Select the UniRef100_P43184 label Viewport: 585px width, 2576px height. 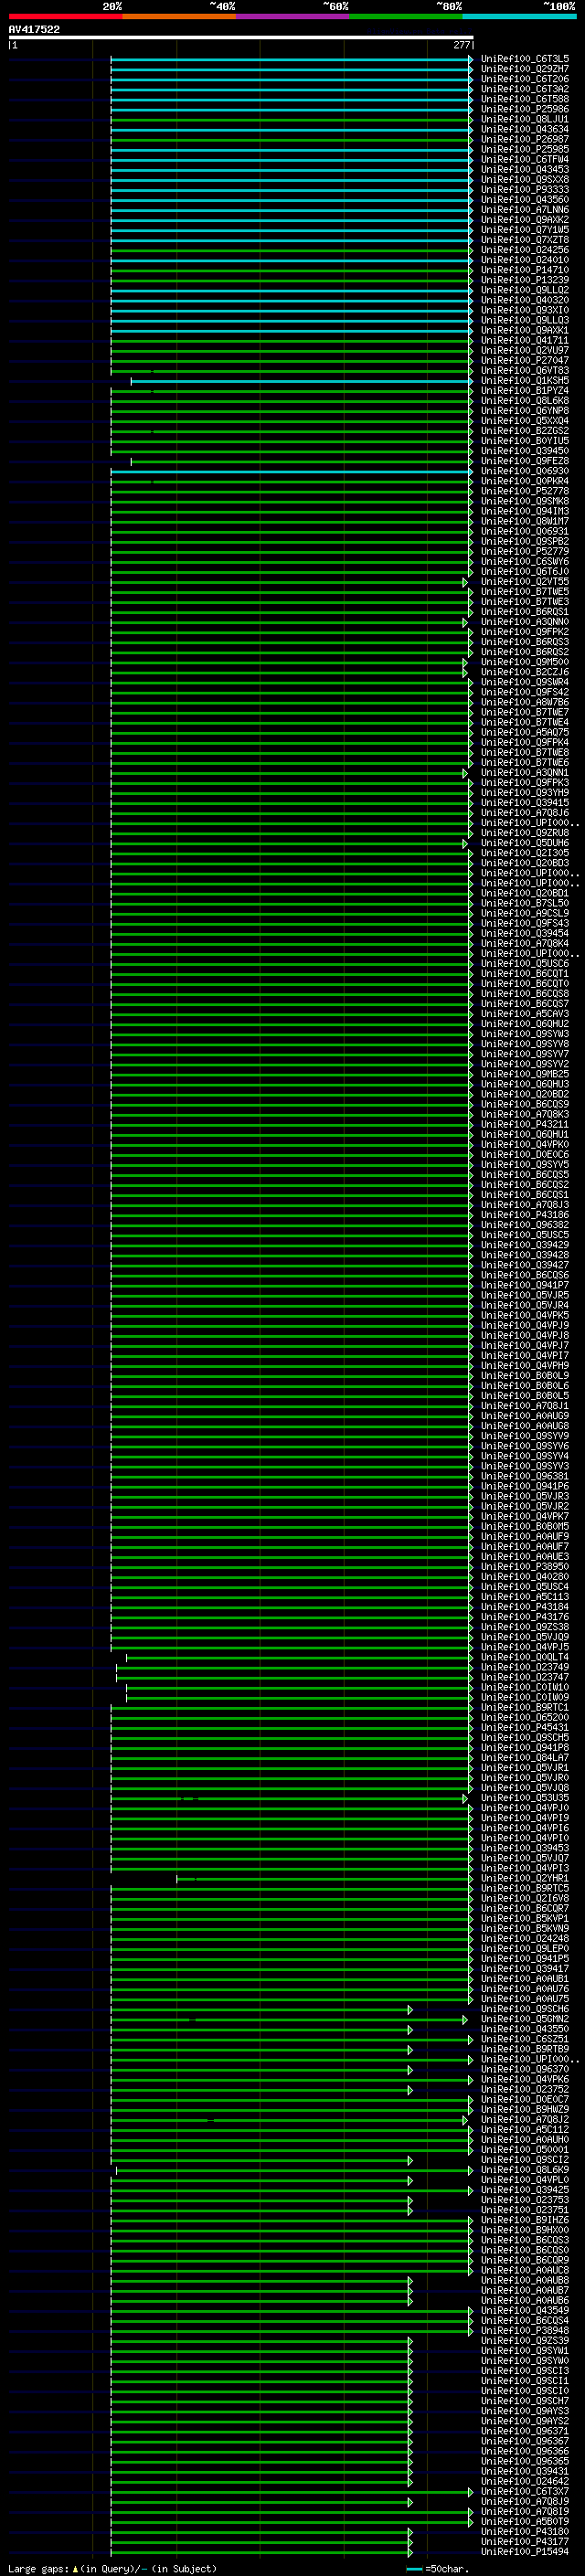tap(525, 1607)
